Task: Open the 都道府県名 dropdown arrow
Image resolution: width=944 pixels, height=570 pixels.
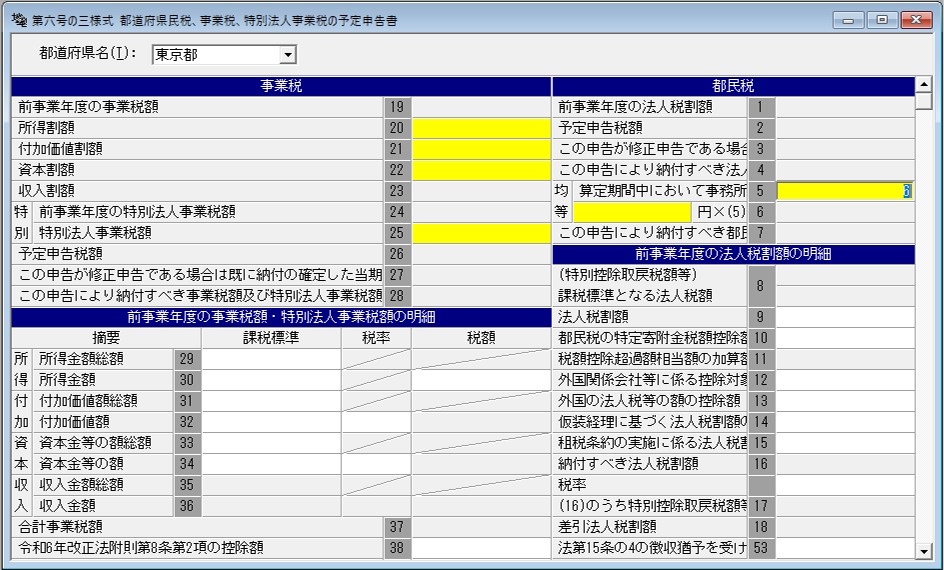Action: tap(288, 55)
